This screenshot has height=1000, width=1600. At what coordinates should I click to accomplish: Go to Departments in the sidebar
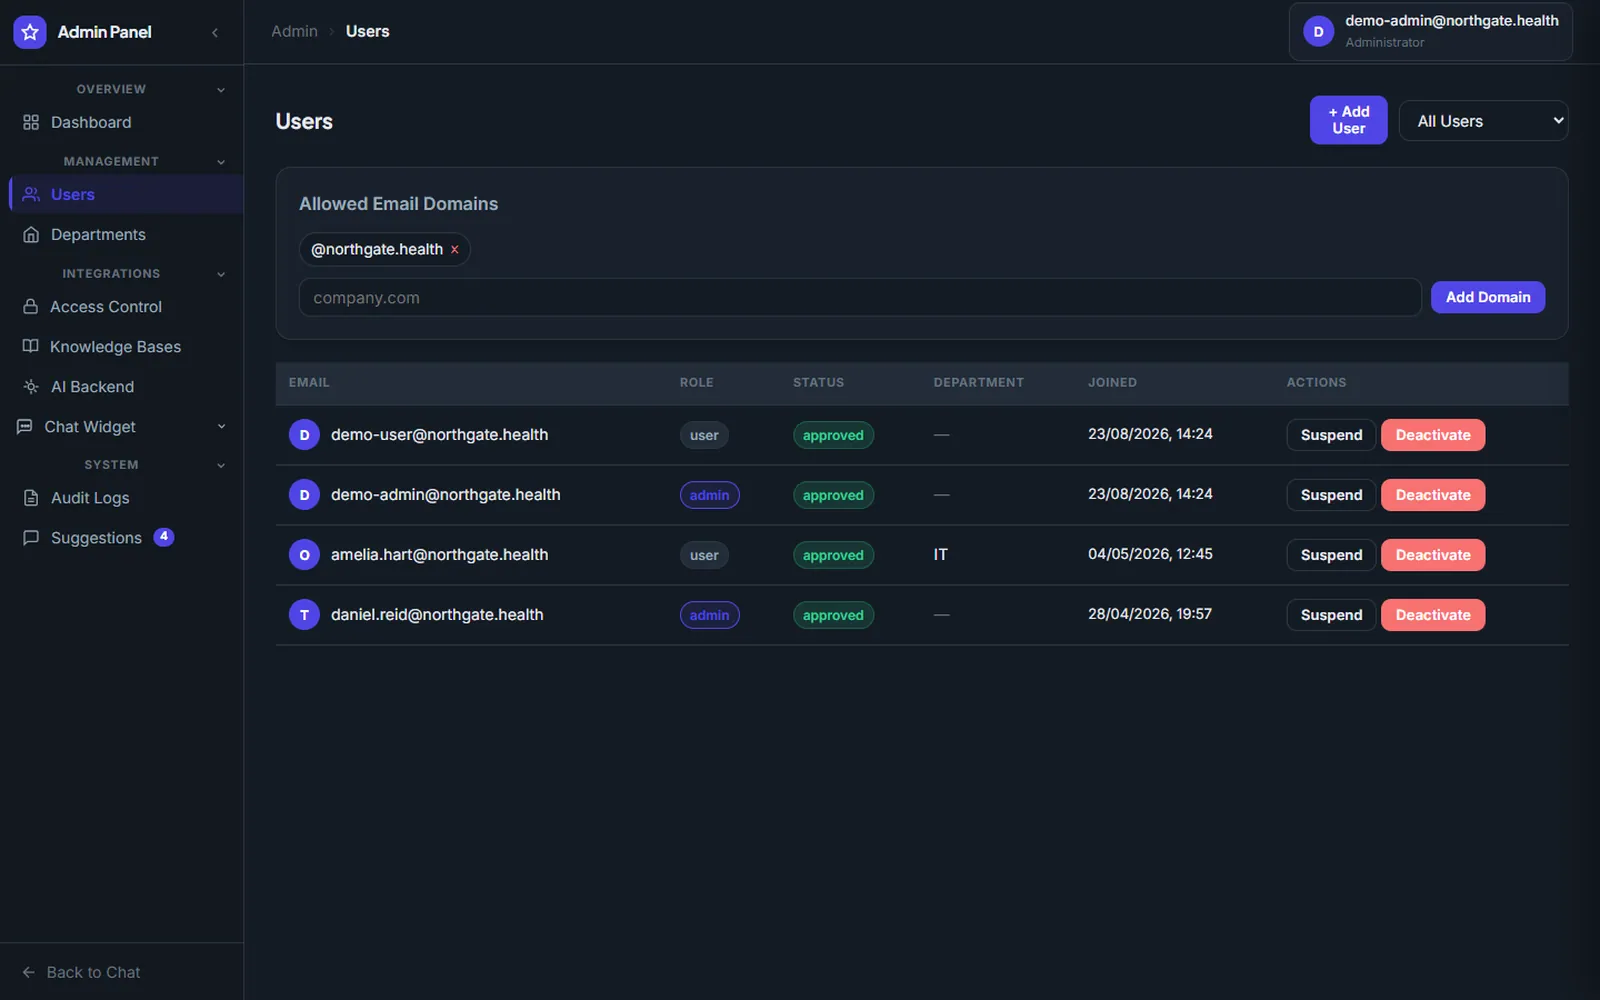(126, 234)
